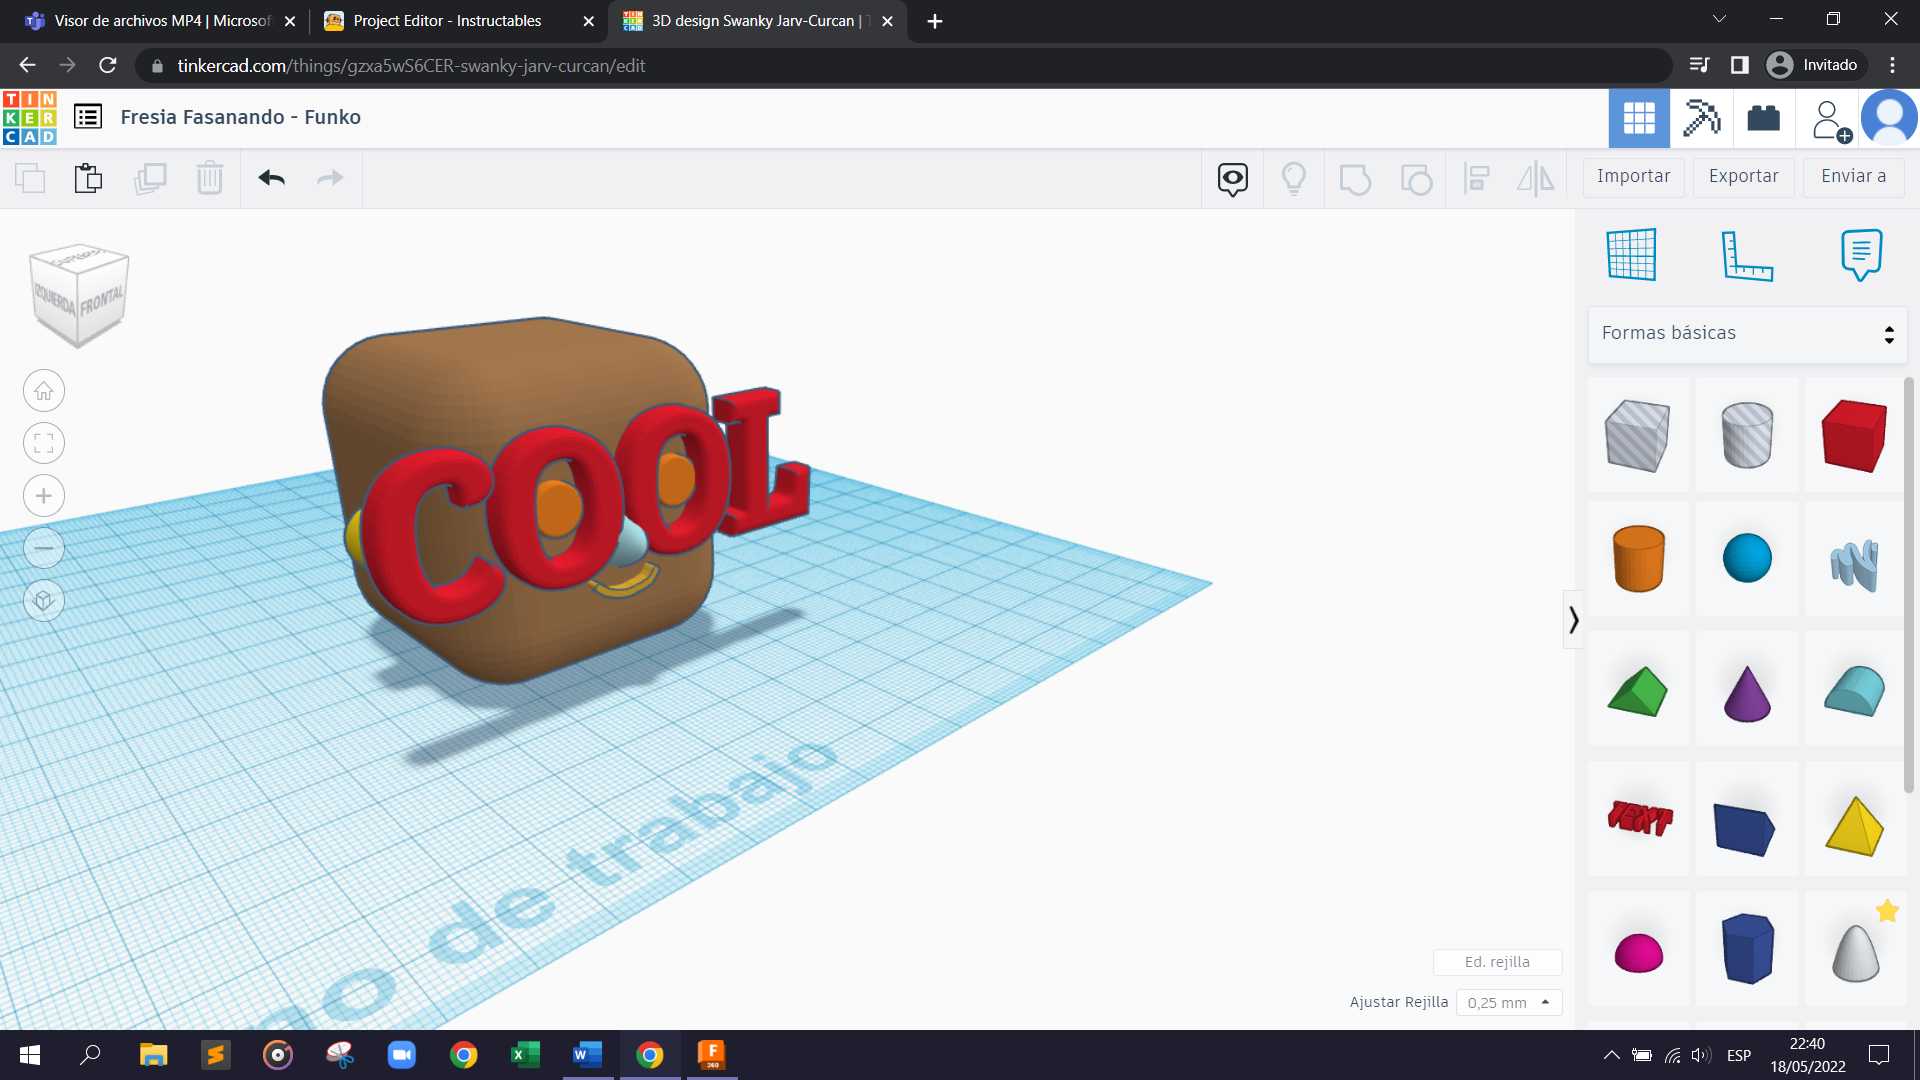Open the Bricks view icon
Image resolution: width=1920 pixels, height=1080 pixels.
(x=1763, y=118)
